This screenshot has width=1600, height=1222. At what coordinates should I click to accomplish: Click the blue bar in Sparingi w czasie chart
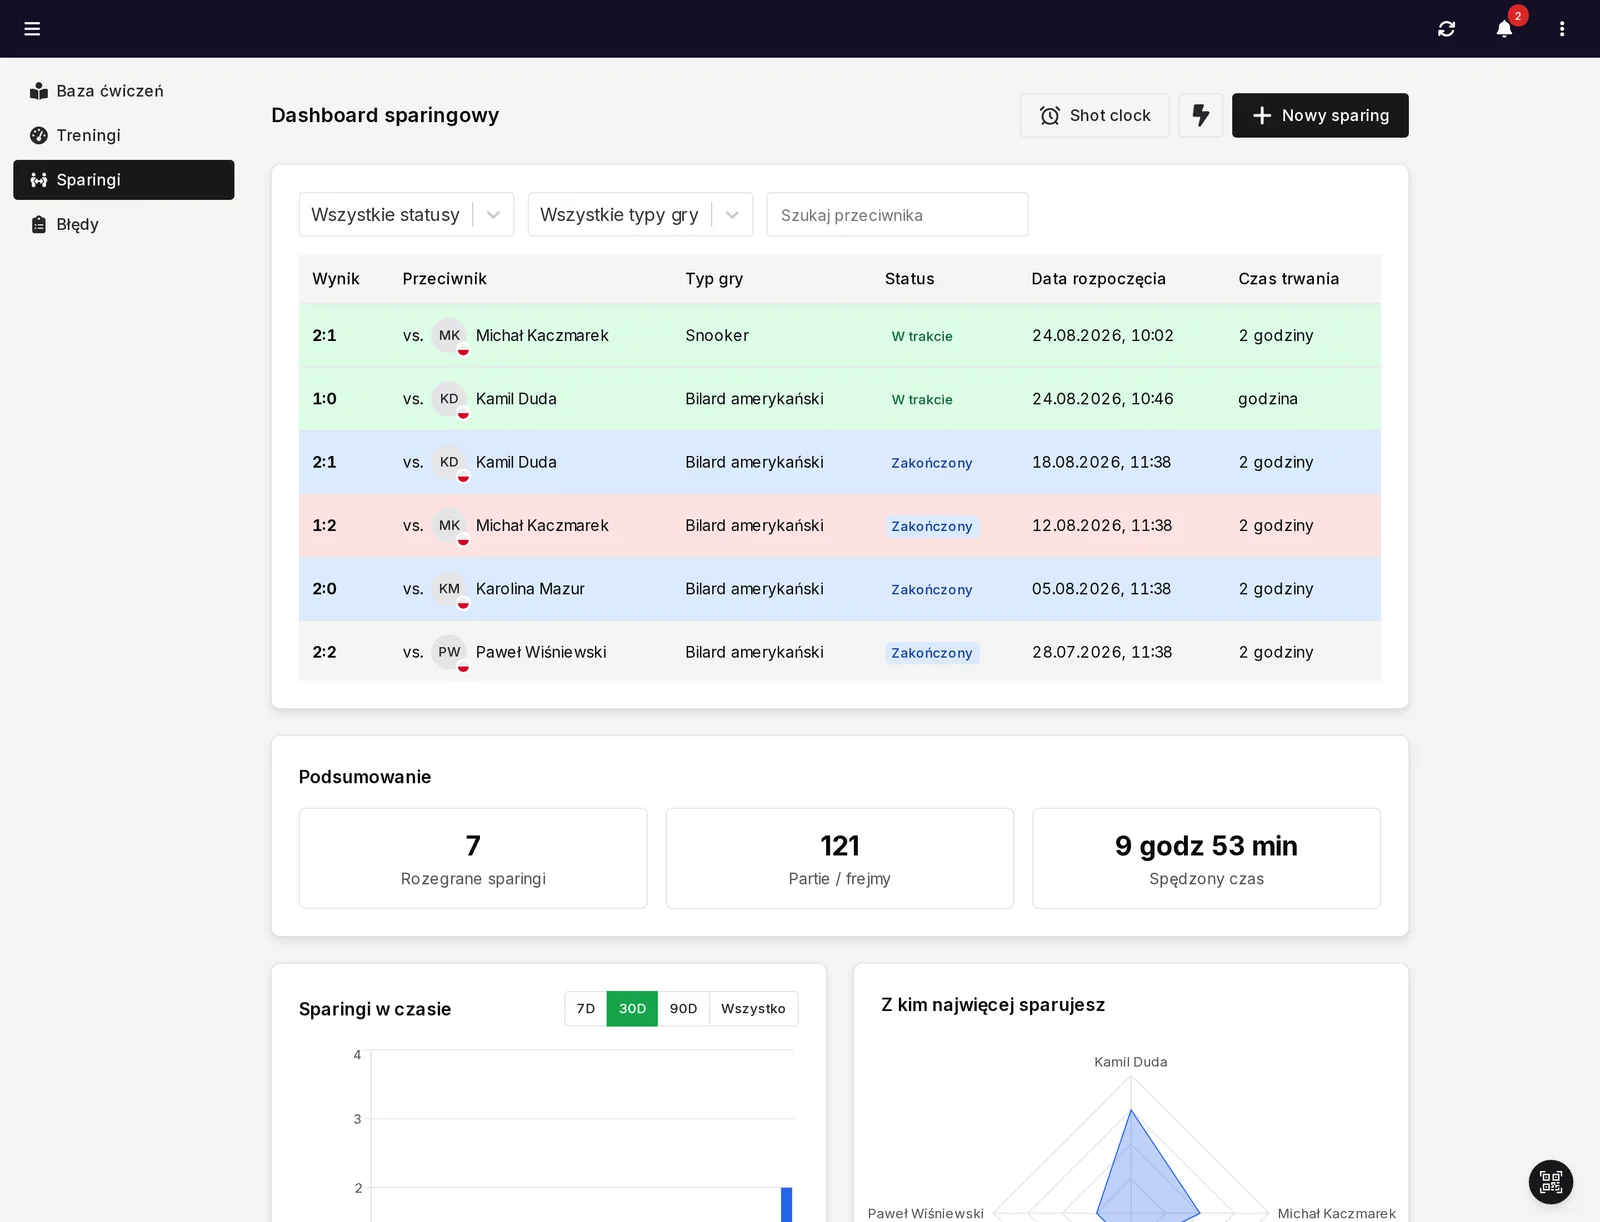pos(787,1204)
